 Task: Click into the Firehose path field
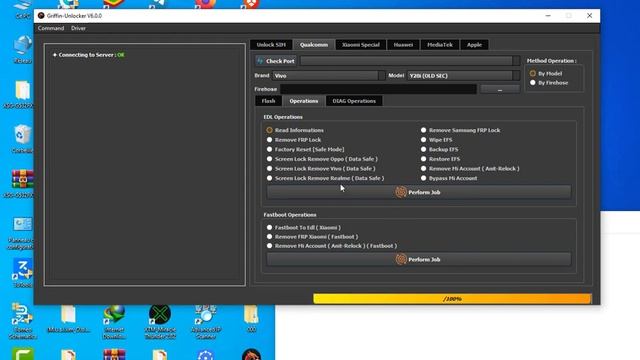coord(378,89)
